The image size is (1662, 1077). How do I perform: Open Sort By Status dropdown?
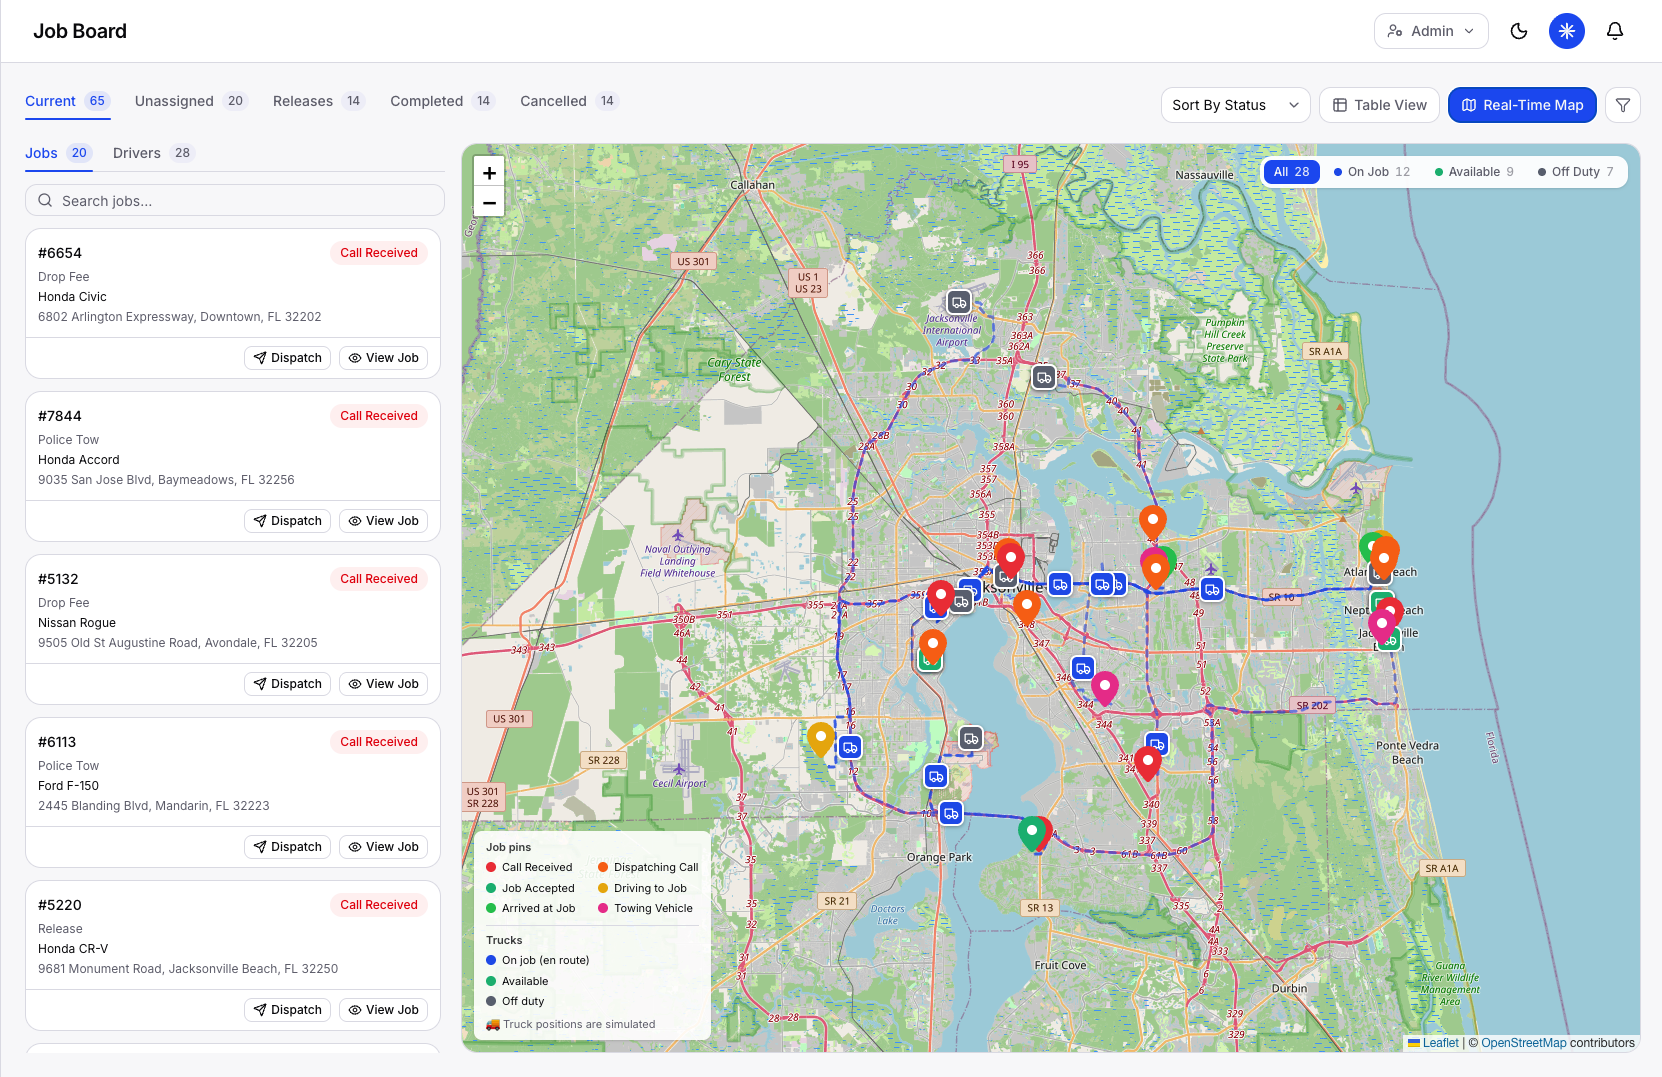(x=1235, y=105)
